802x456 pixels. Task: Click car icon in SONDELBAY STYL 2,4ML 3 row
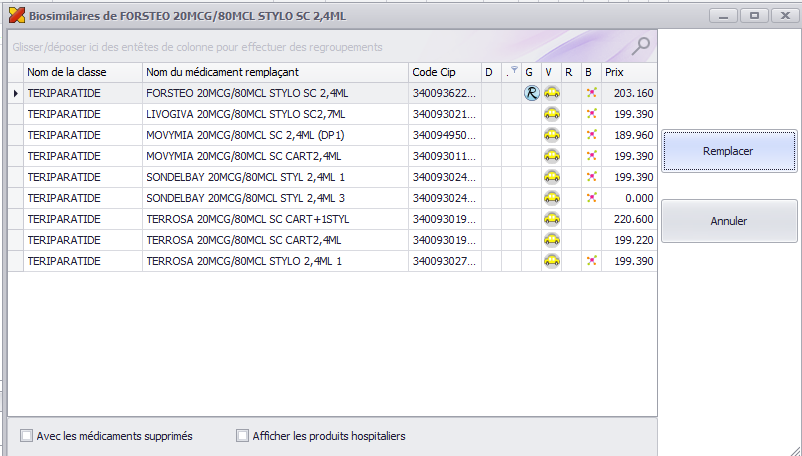click(x=551, y=198)
